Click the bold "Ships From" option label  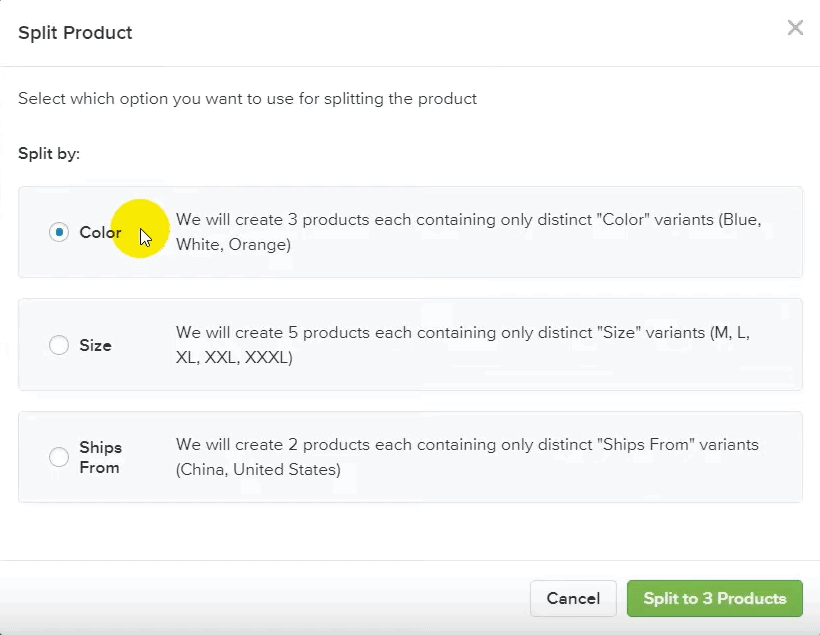(x=100, y=457)
